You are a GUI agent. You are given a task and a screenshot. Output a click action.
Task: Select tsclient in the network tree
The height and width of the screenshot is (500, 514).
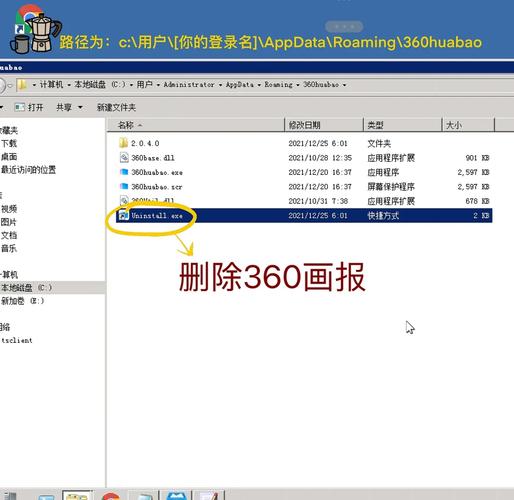click(17, 340)
